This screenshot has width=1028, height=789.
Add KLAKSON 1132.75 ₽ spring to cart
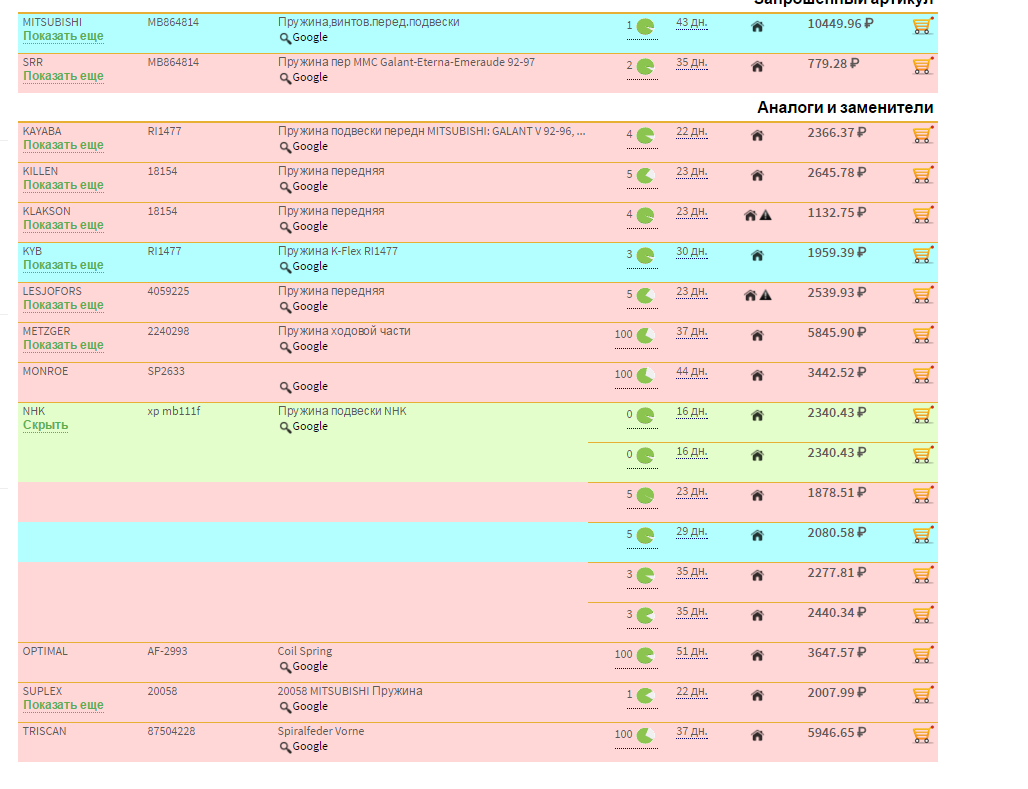pyautogui.click(x=922, y=215)
